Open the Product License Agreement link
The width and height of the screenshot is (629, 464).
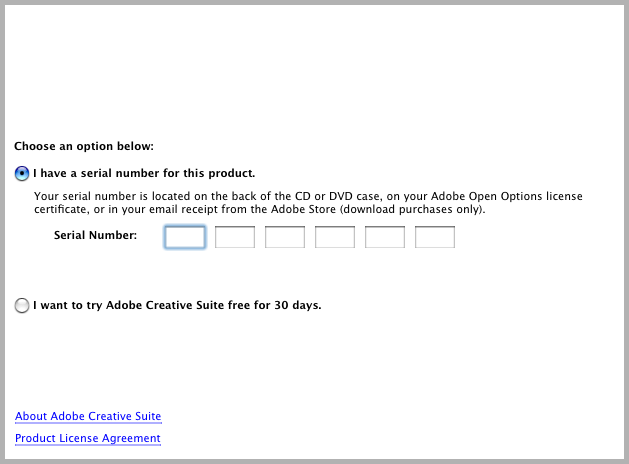click(x=88, y=438)
